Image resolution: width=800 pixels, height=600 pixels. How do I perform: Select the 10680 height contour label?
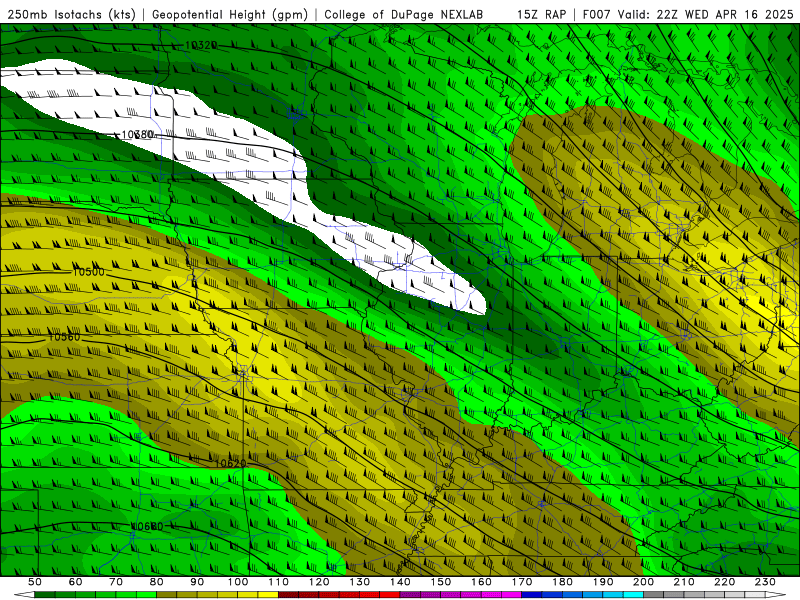(x=147, y=526)
